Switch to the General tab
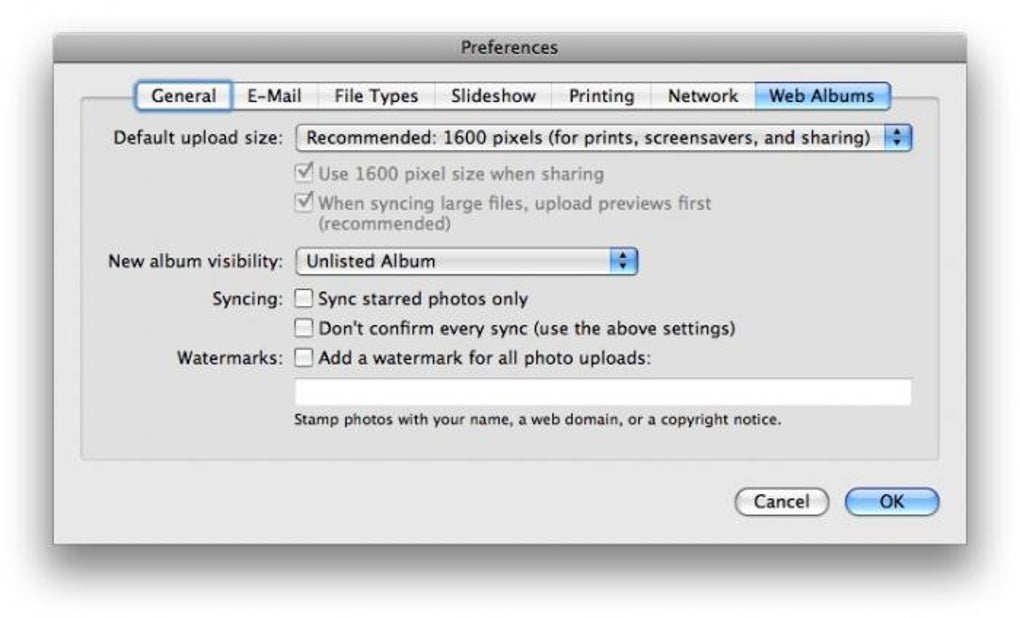This screenshot has height=618, width=1020. tap(183, 96)
